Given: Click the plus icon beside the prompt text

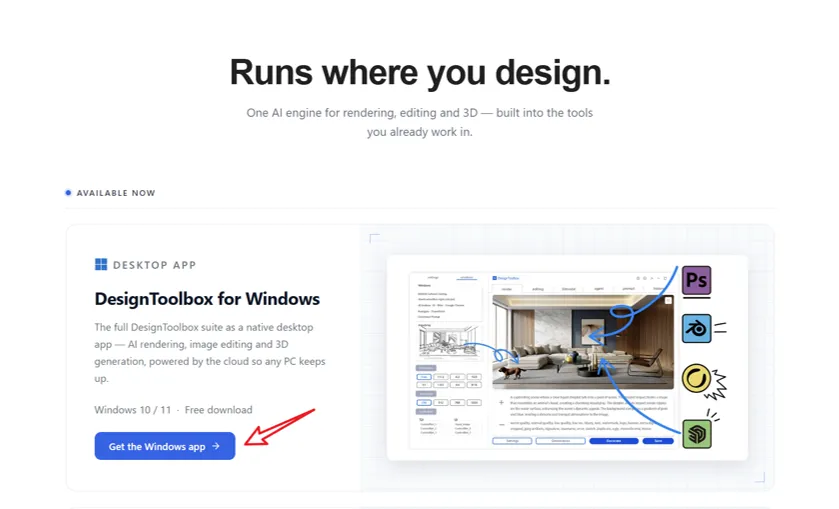Looking at the screenshot, I should [x=501, y=402].
